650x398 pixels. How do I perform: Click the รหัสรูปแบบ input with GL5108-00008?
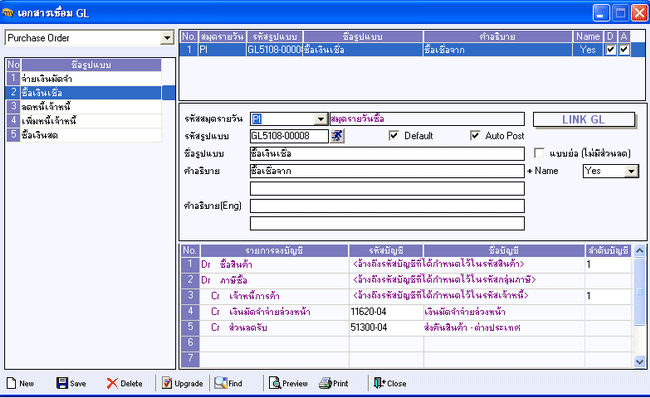coord(289,136)
